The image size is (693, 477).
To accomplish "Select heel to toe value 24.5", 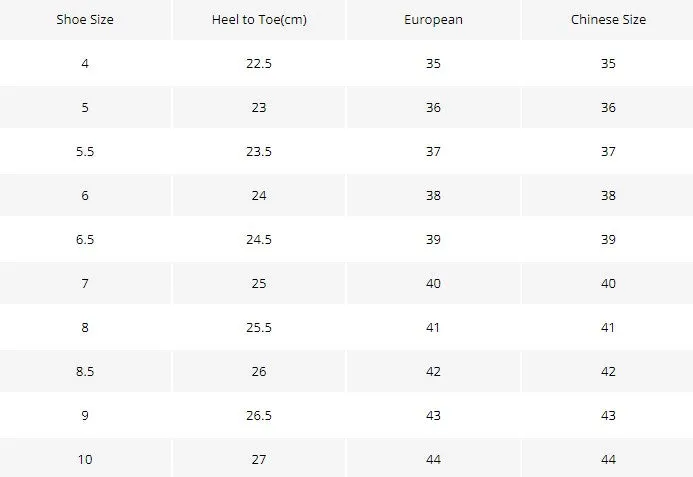I will click(259, 240).
